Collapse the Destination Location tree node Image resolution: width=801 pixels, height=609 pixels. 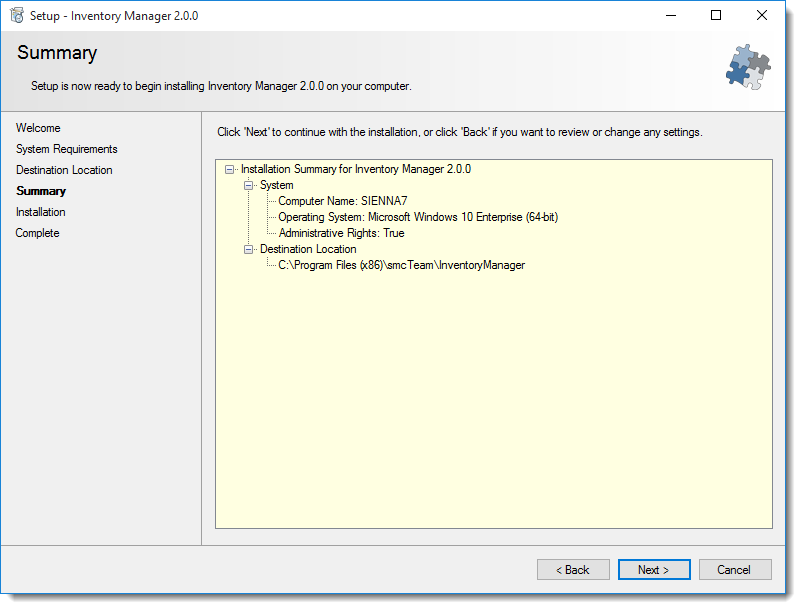[248, 249]
